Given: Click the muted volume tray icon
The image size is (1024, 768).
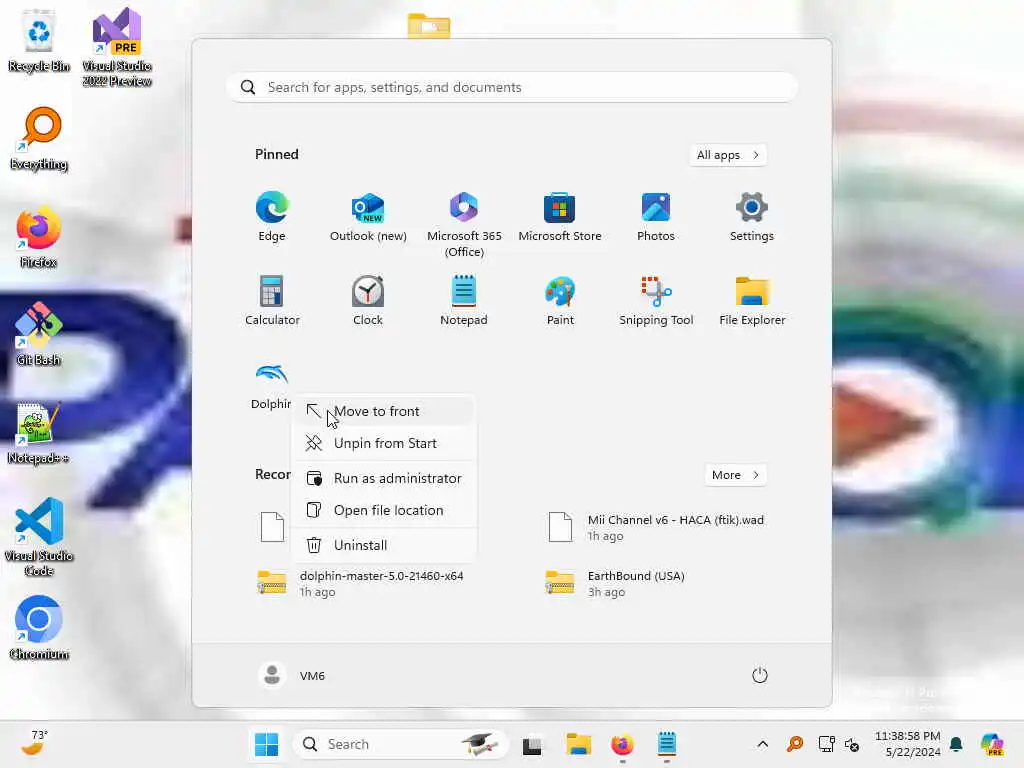Looking at the screenshot, I should pos(852,744).
